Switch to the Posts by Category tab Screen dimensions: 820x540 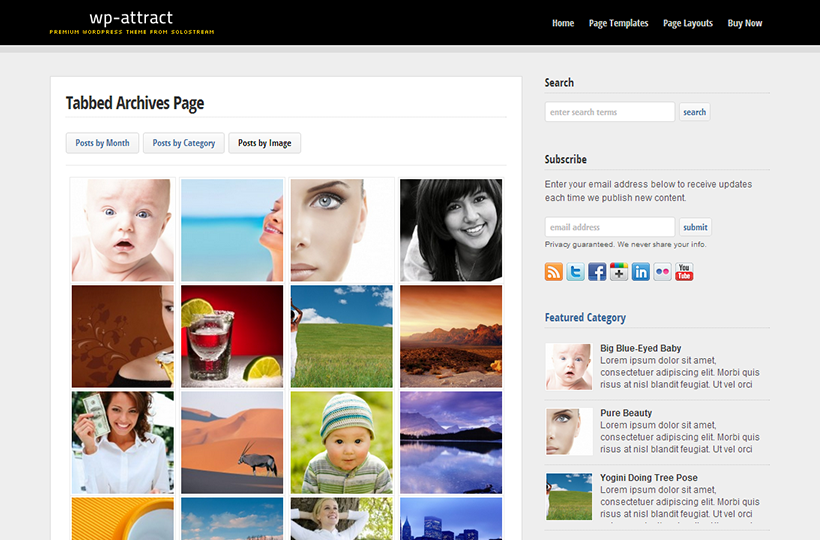184,143
